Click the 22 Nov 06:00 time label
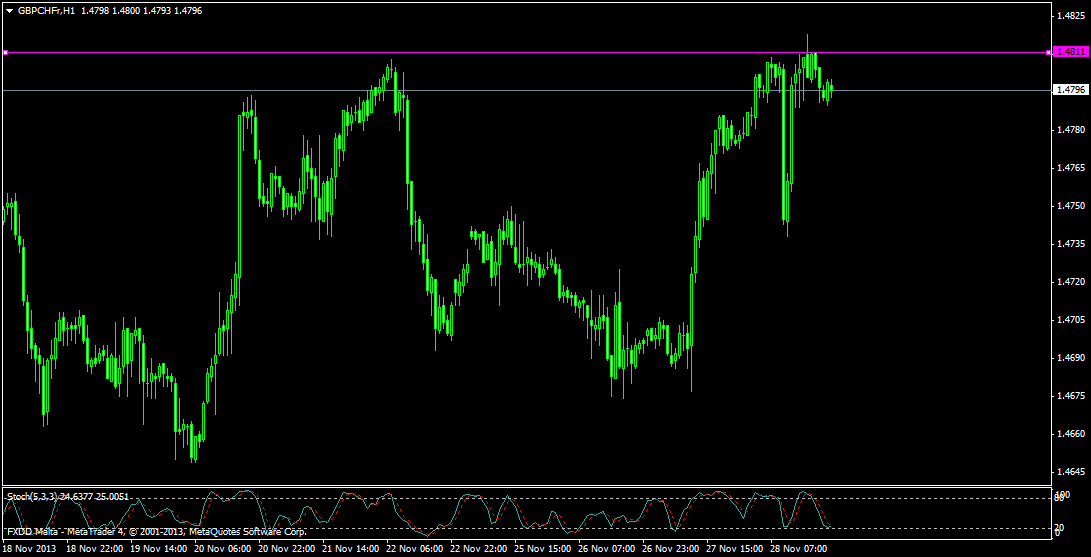The width and height of the screenshot is (1091, 557). [x=415, y=549]
